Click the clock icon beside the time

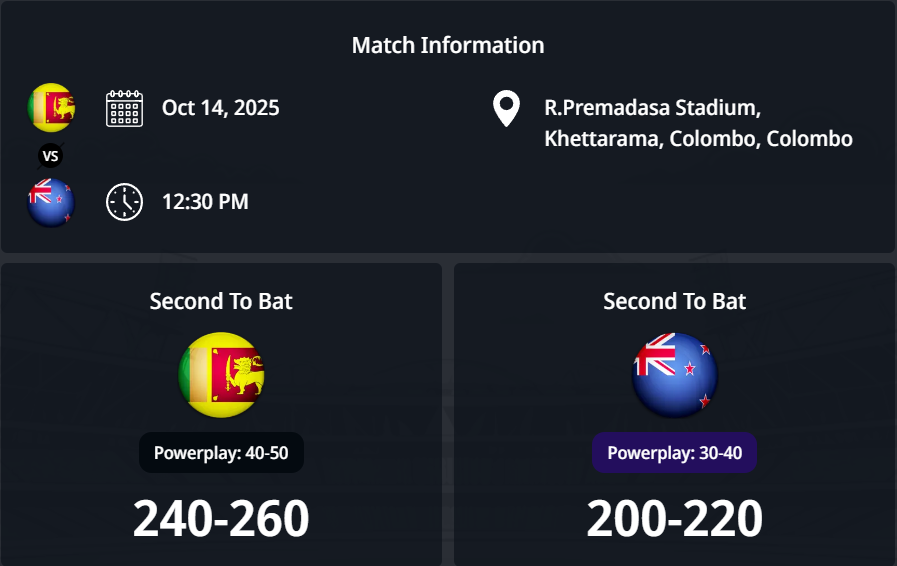[125, 202]
